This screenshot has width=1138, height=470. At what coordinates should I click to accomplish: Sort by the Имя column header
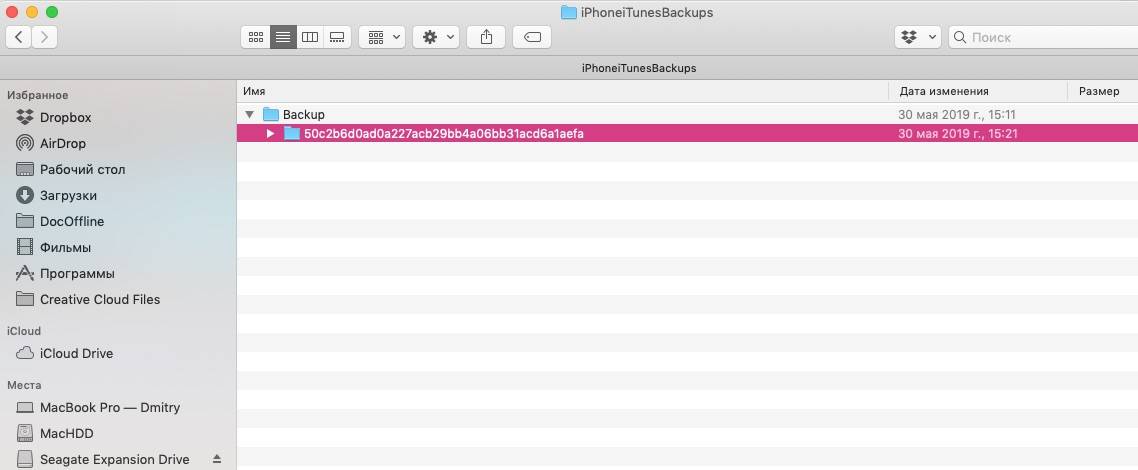click(560, 91)
